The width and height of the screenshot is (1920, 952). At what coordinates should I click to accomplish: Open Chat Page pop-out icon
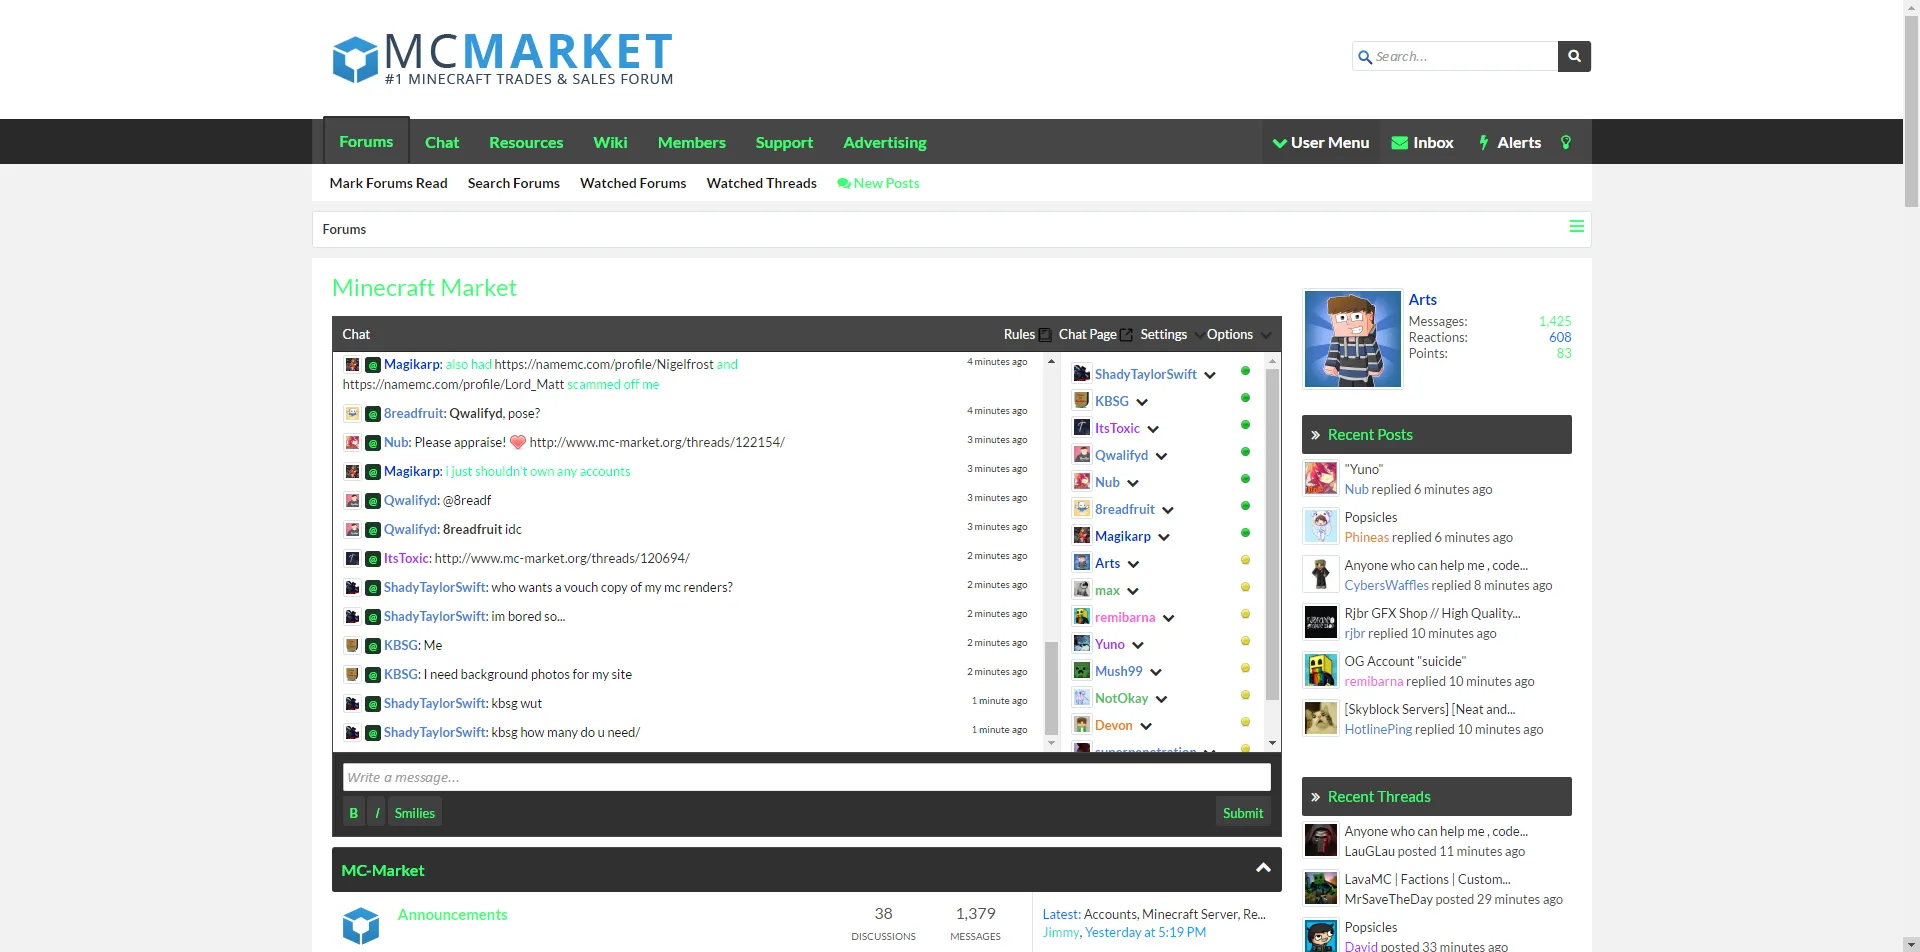(x=1126, y=335)
